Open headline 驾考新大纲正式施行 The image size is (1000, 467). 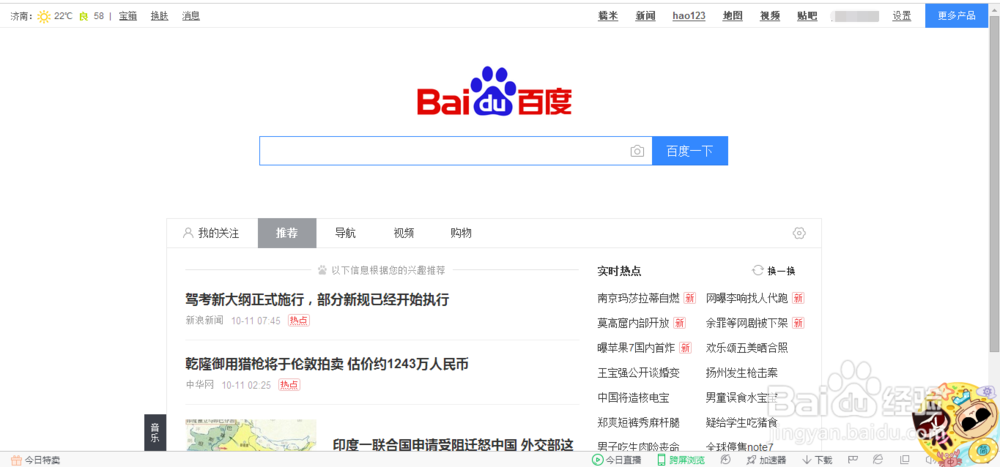click(x=317, y=299)
